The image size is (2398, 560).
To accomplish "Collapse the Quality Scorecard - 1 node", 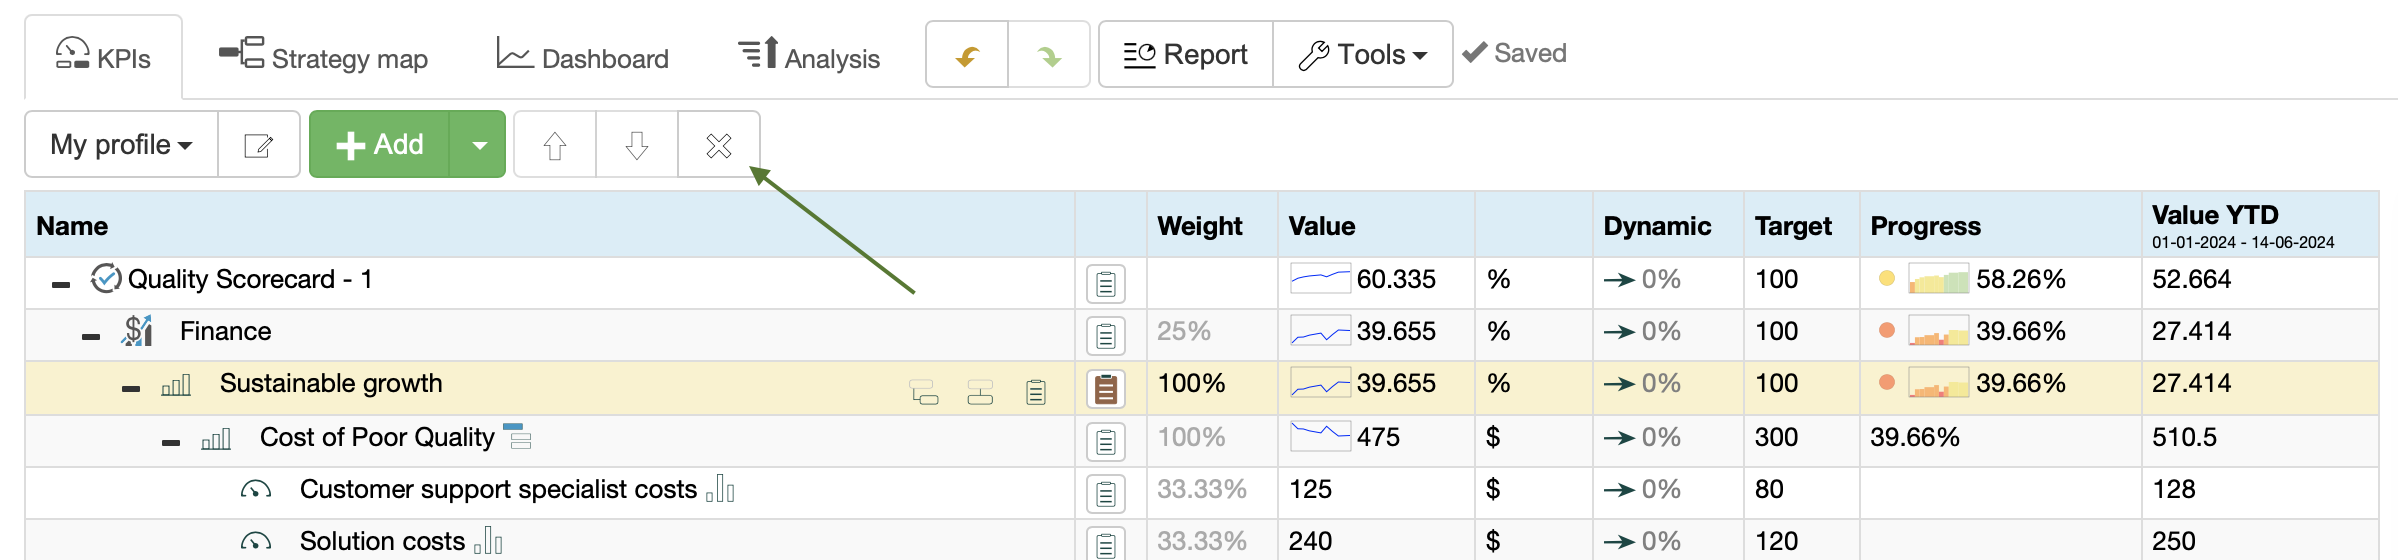I will coord(61,284).
